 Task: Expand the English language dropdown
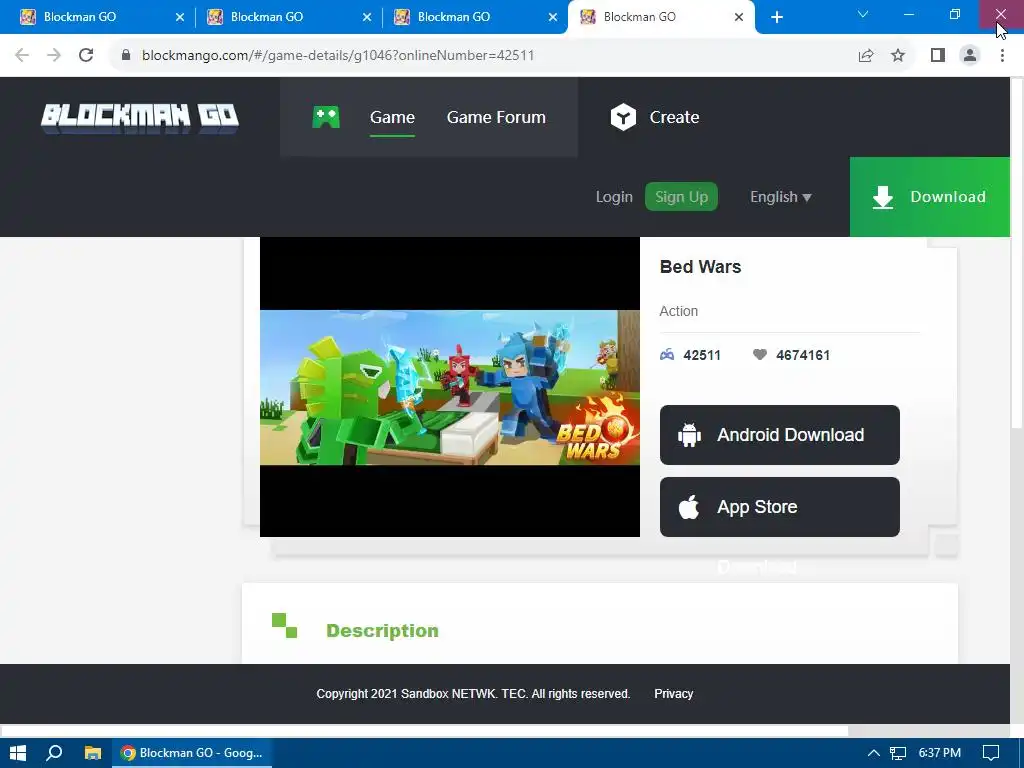coord(780,197)
